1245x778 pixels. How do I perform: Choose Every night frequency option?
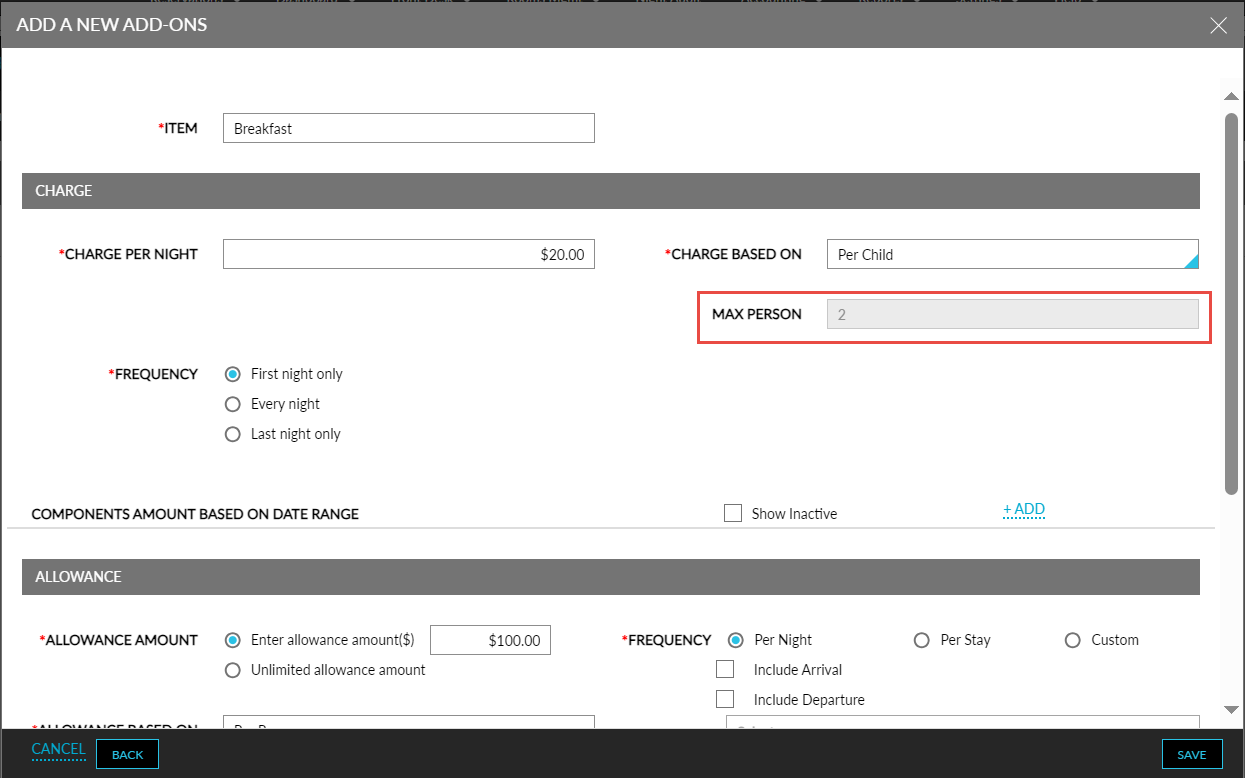click(x=232, y=403)
